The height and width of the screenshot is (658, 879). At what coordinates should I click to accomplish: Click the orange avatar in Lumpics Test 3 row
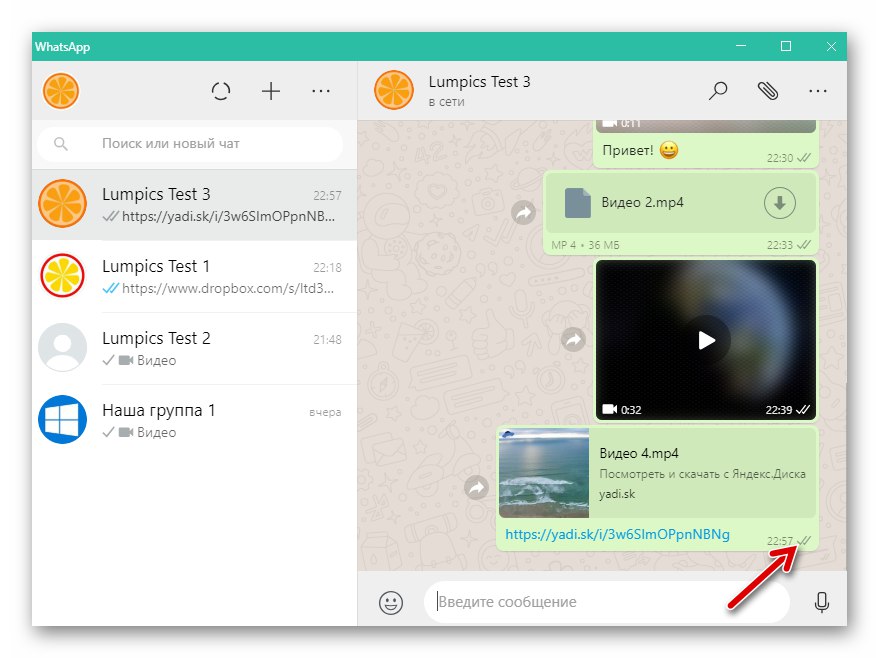coord(62,204)
